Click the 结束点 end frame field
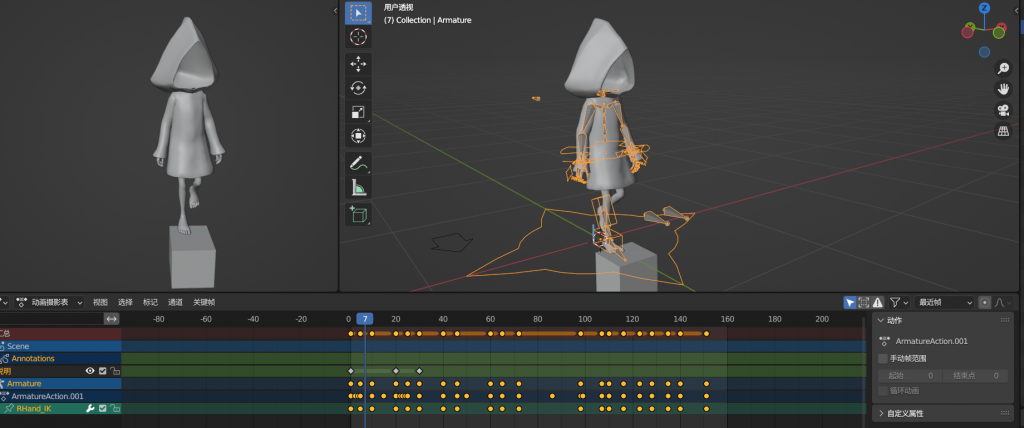The image size is (1024, 428). point(975,376)
